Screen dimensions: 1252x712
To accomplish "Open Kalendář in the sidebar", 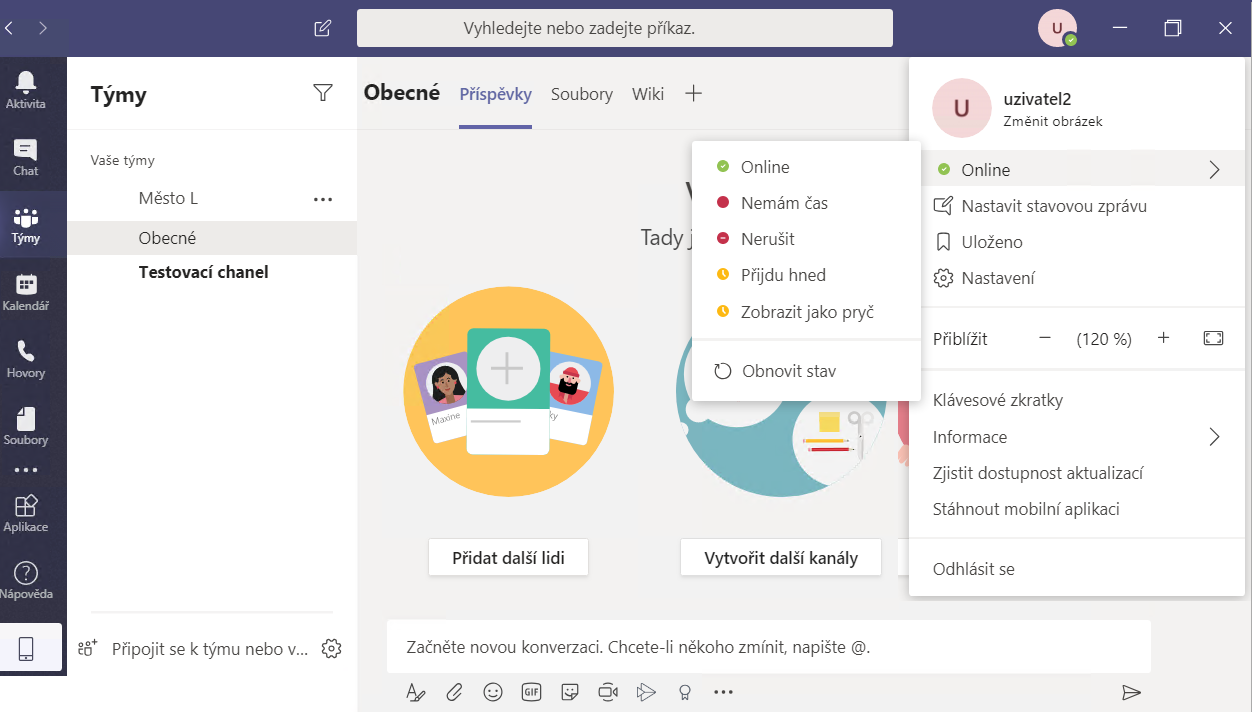I will point(26,292).
